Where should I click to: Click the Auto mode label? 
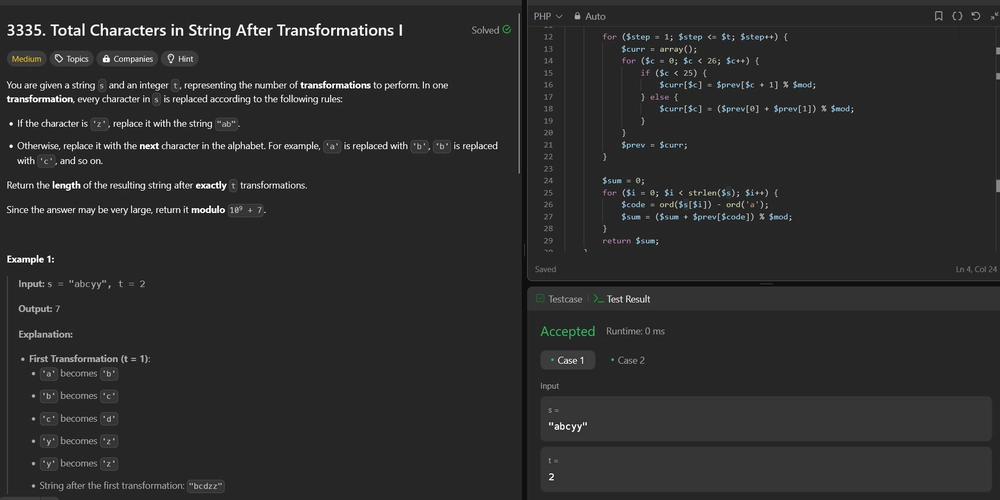pyautogui.click(x=595, y=16)
